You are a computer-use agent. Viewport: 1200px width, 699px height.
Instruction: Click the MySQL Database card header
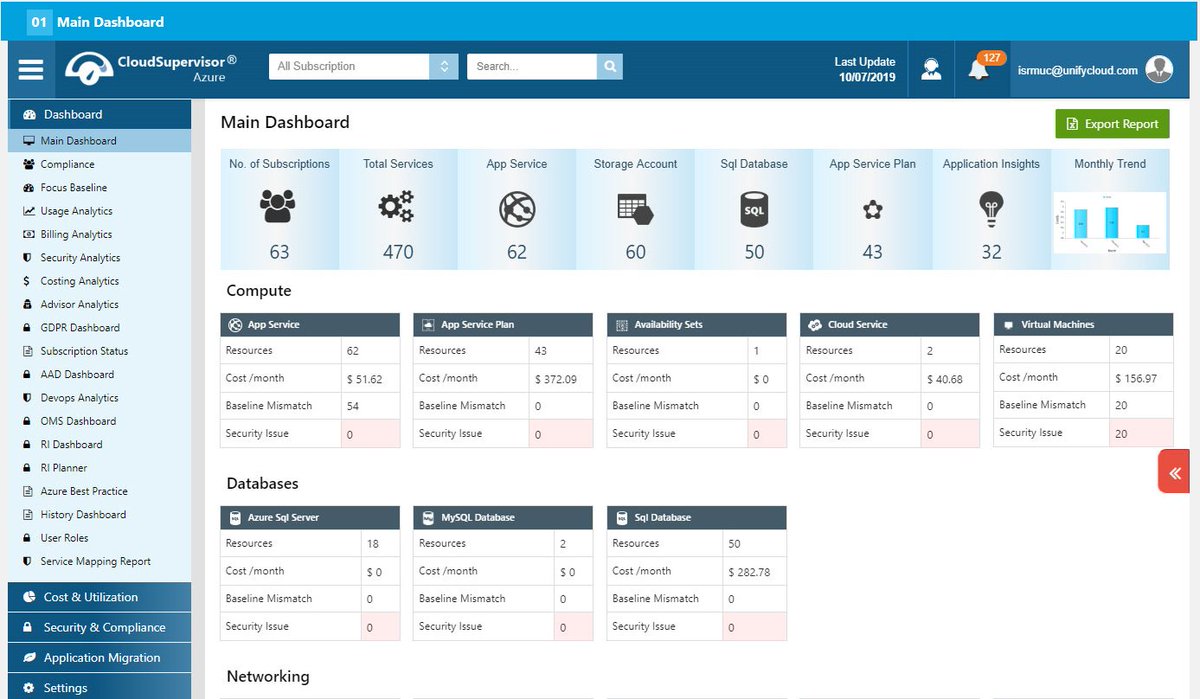(x=503, y=518)
